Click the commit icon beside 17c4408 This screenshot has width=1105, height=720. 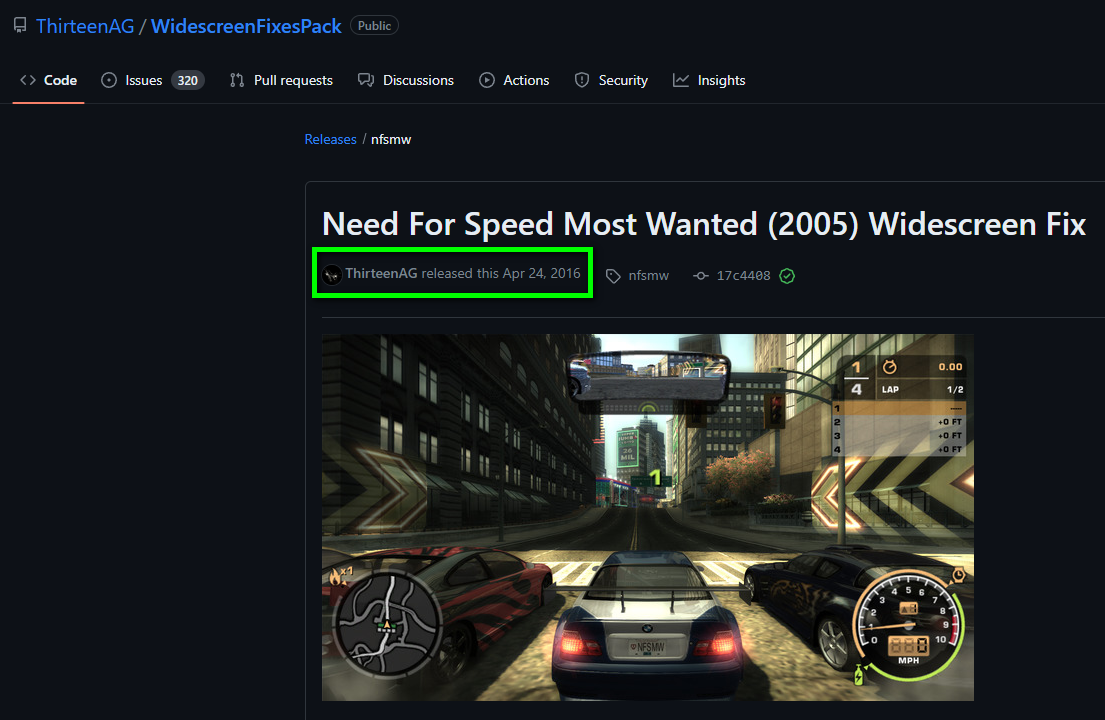click(700, 276)
